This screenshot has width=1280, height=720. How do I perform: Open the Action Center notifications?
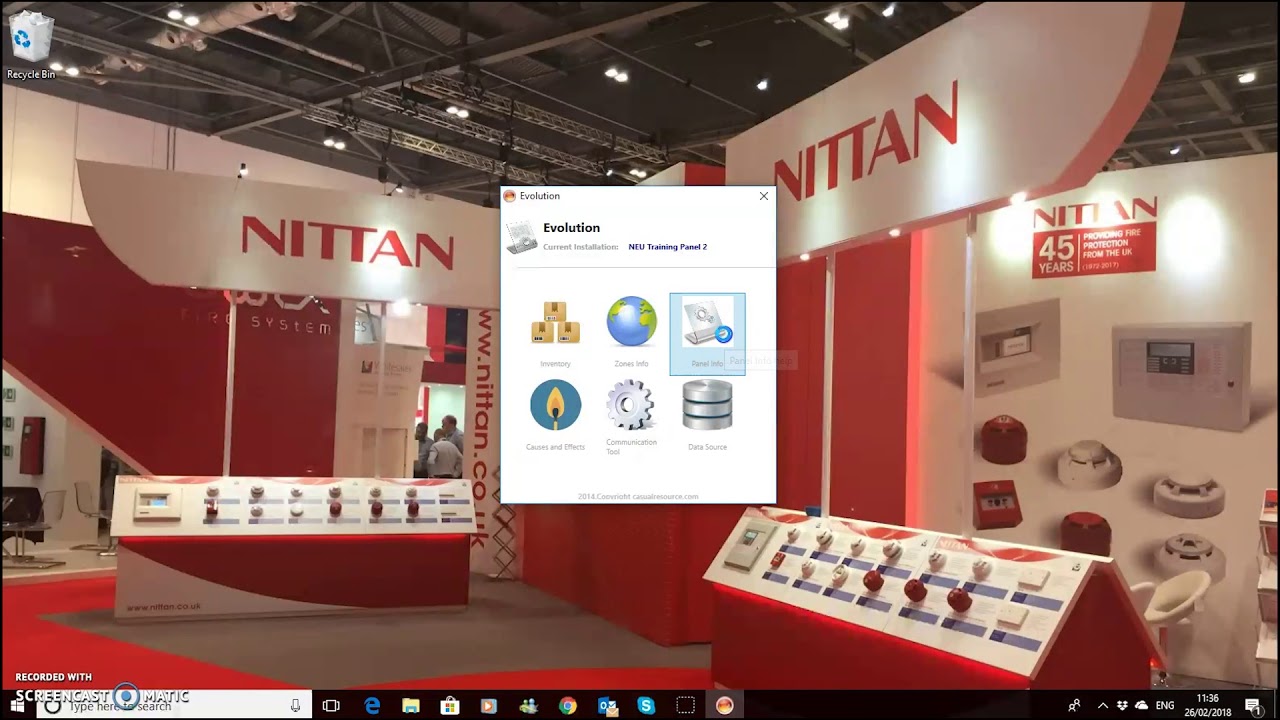pyautogui.click(x=1252, y=705)
